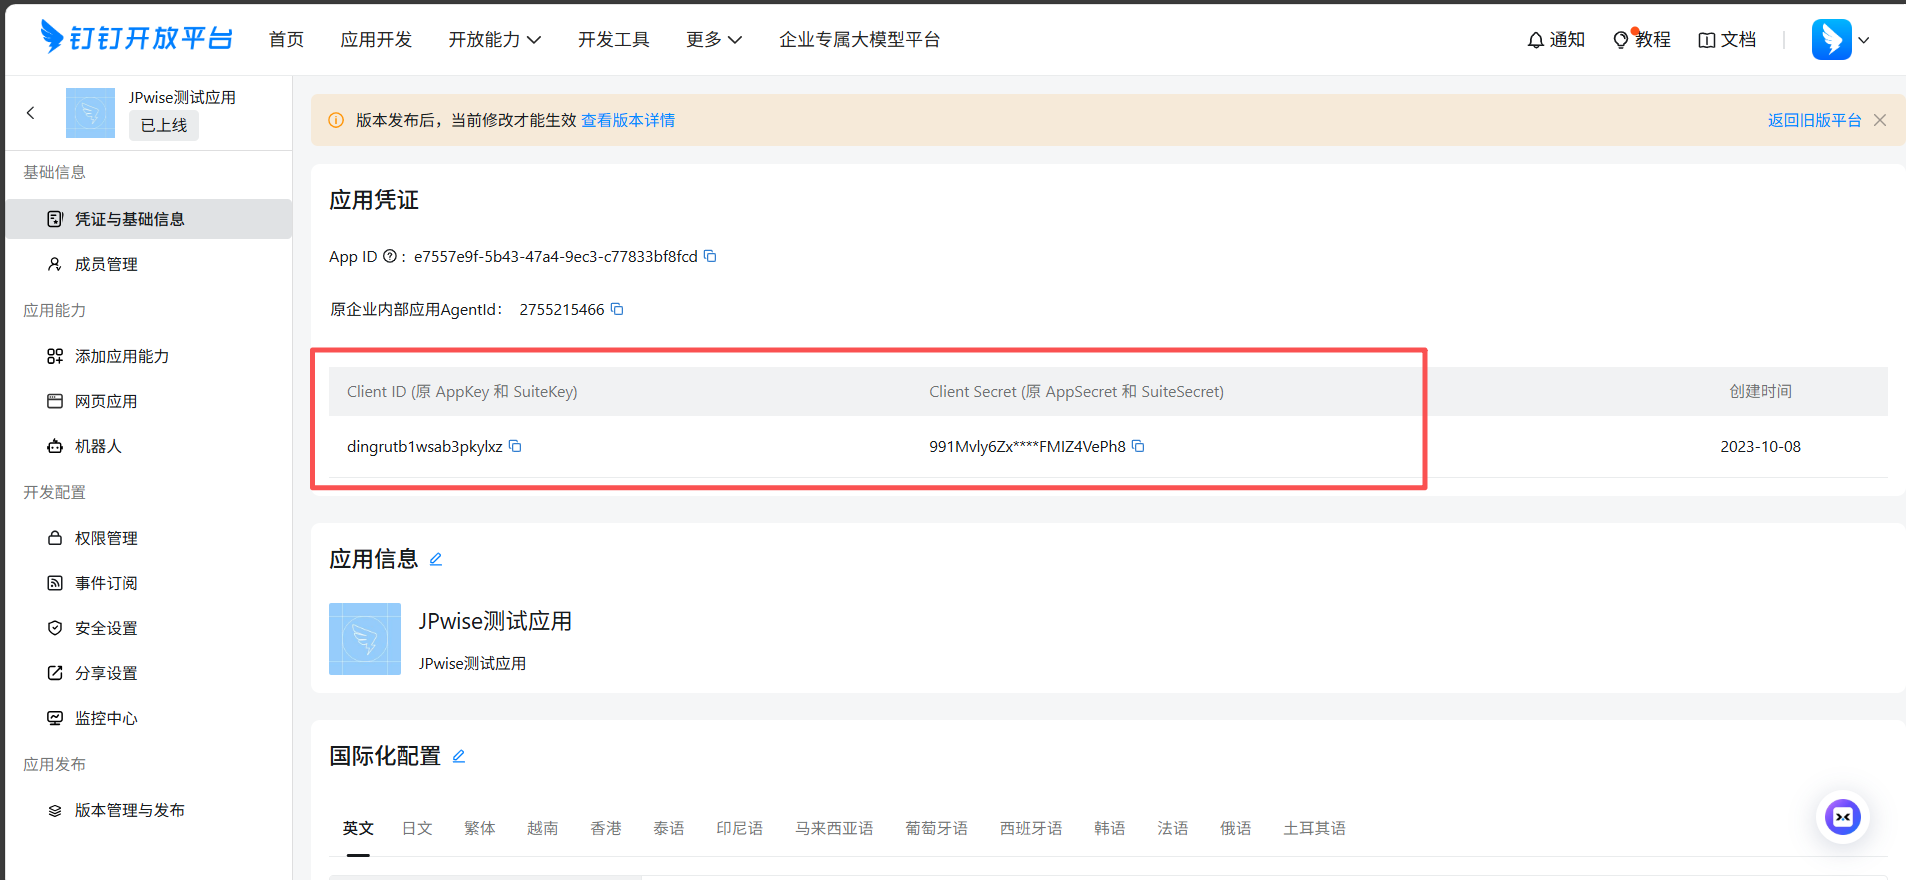Switch to the 法语 language tab

pos(1173,828)
